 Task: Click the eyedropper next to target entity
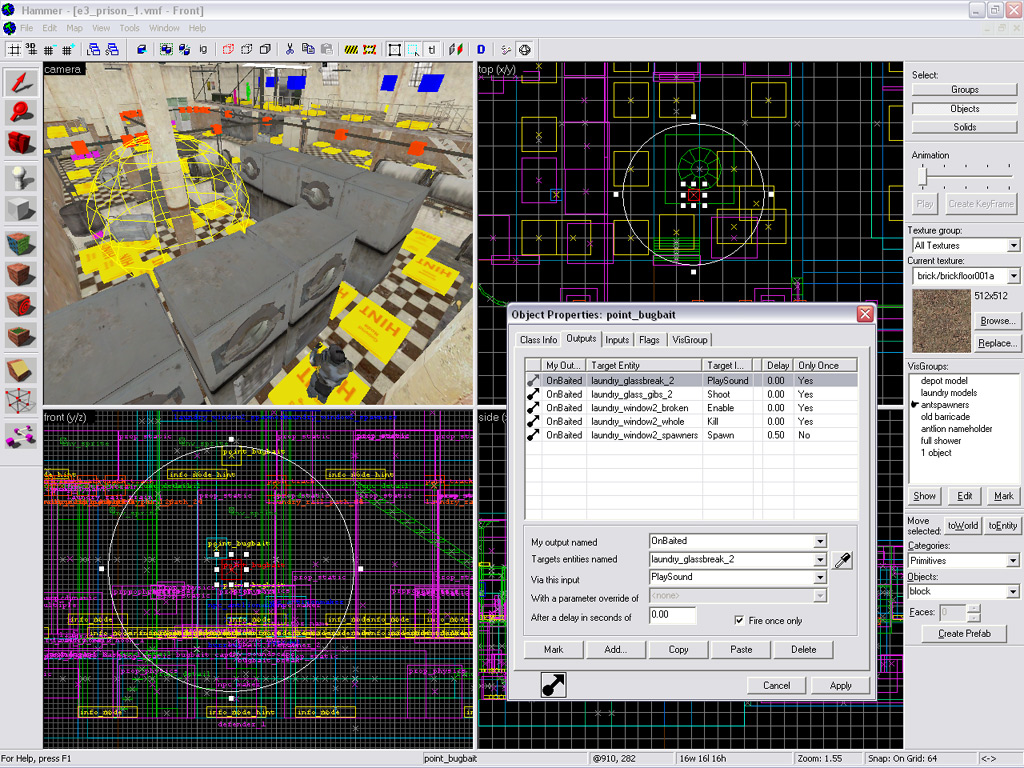point(842,560)
